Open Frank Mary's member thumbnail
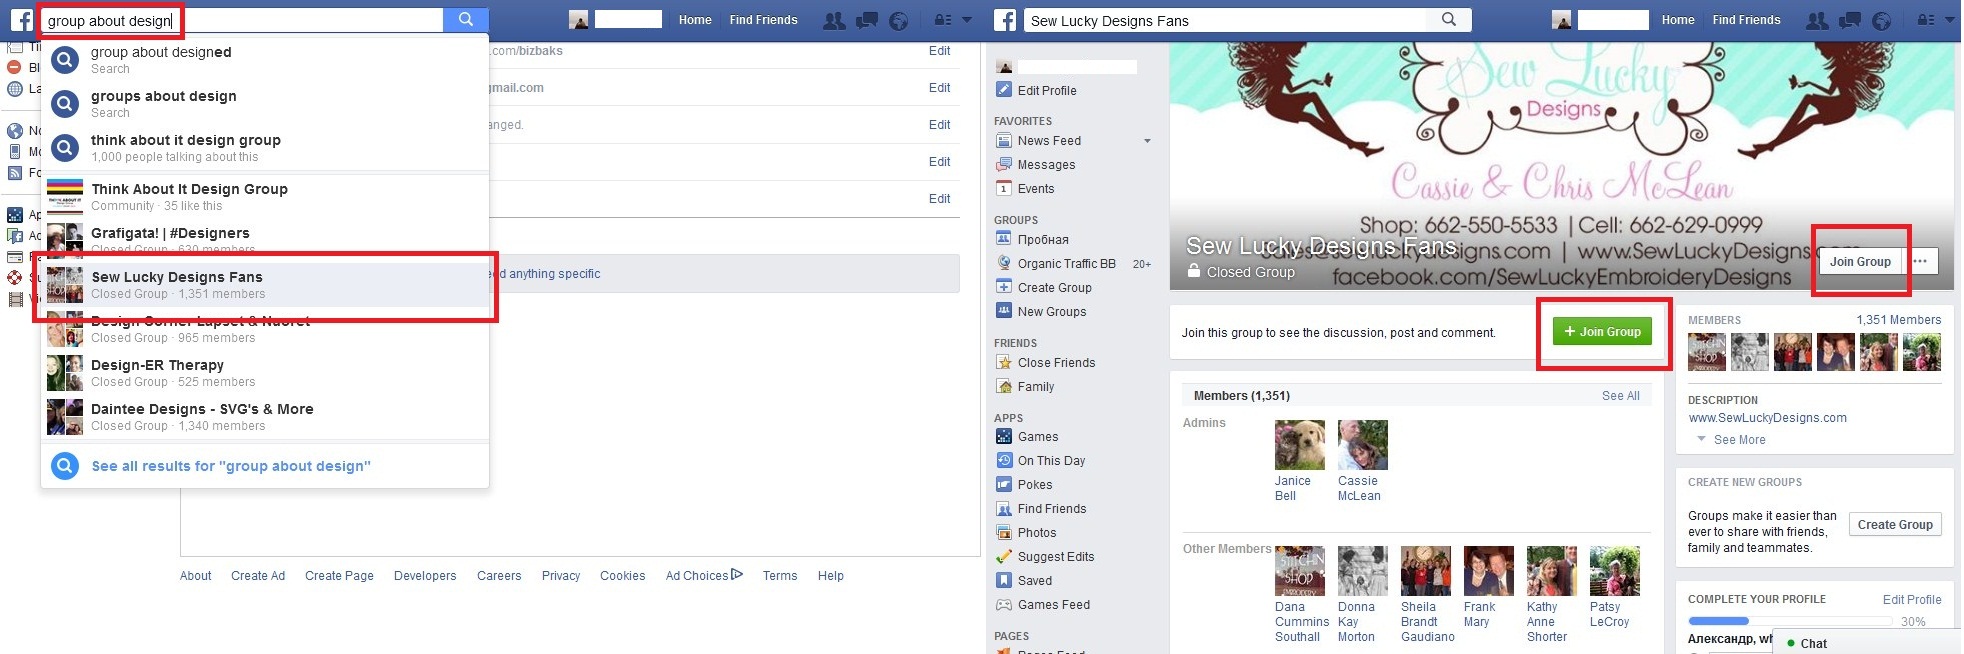This screenshot has width=1964, height=654. point(1488,571)
